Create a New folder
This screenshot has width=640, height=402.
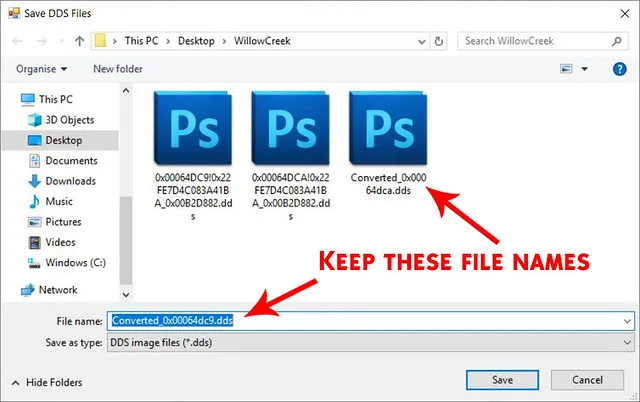point(118,69)
